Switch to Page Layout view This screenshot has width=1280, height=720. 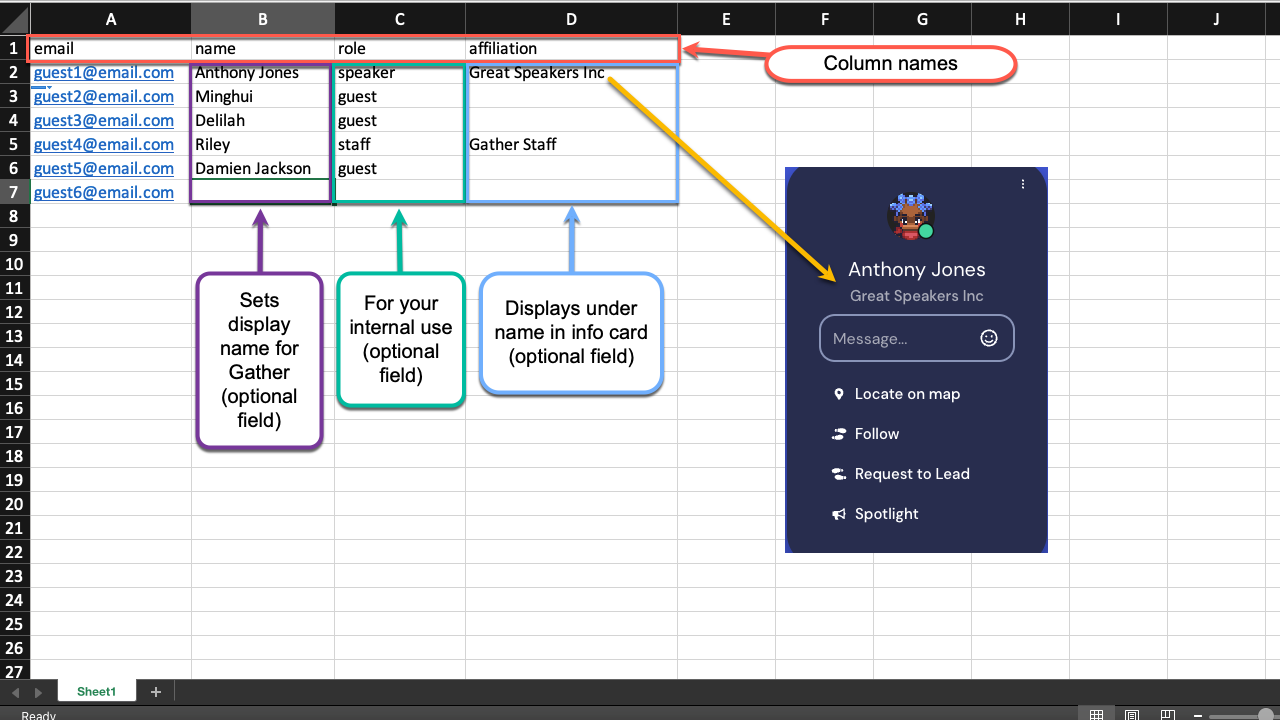[1132, 714]
